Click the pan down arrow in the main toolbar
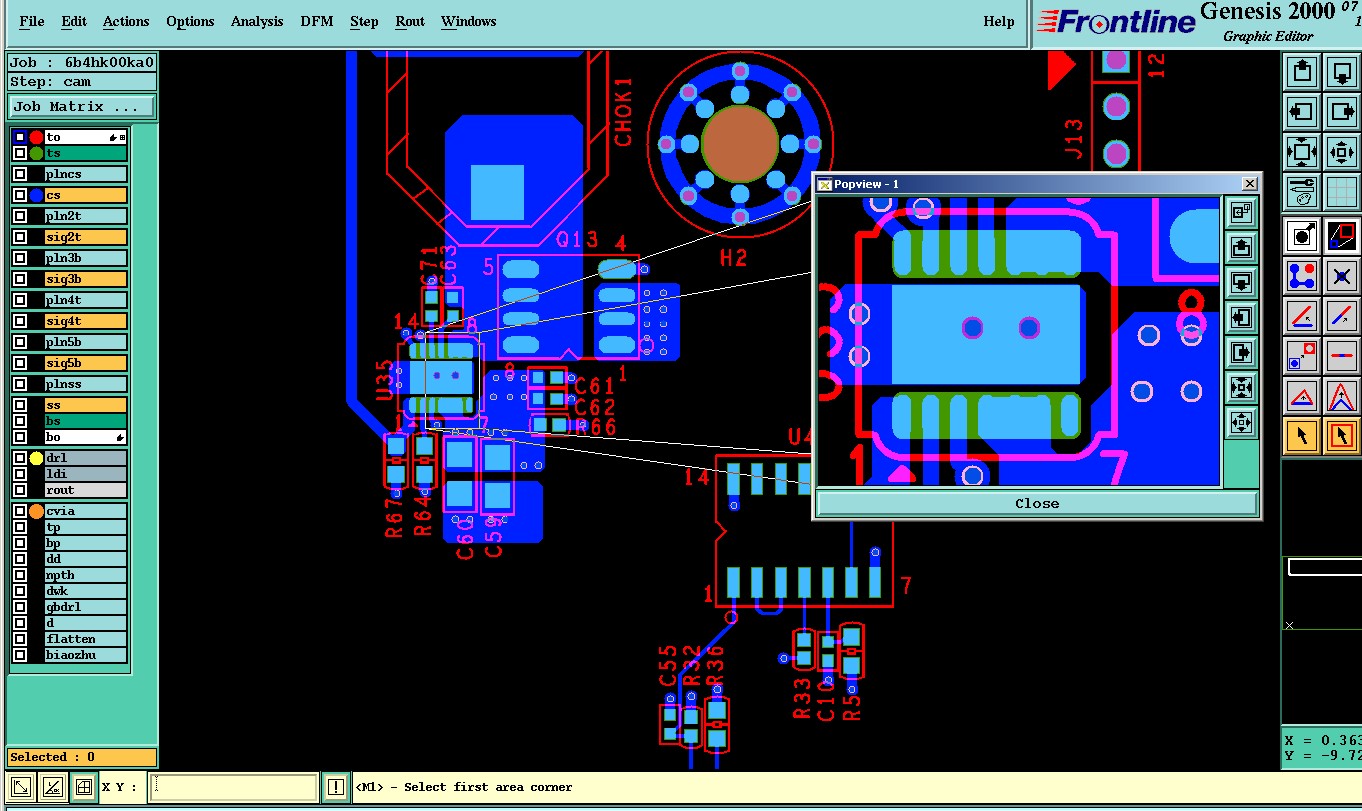This screenshot has height=811, width=1362. (x=1341, y=72)
